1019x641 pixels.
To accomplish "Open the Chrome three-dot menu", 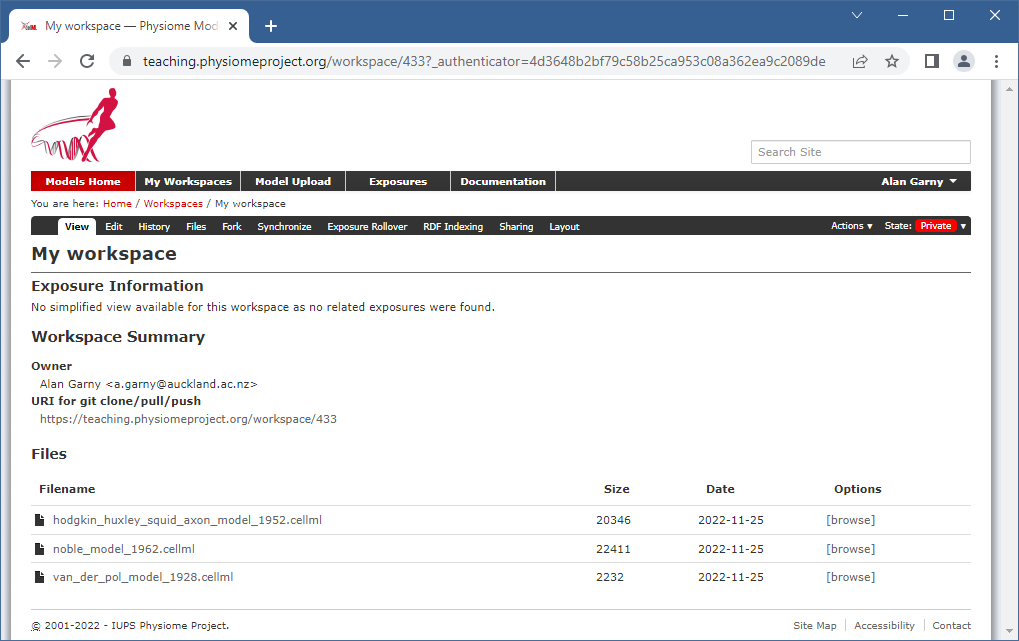I will pos(996,61).
